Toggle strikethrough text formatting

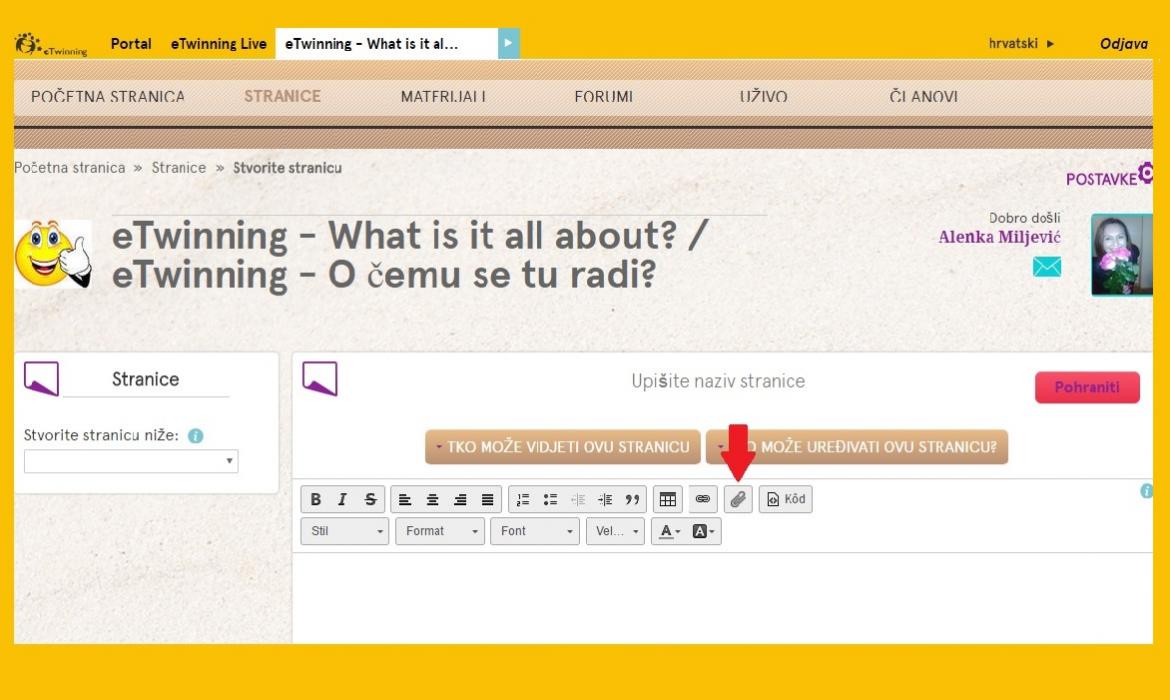pos(369,500)
